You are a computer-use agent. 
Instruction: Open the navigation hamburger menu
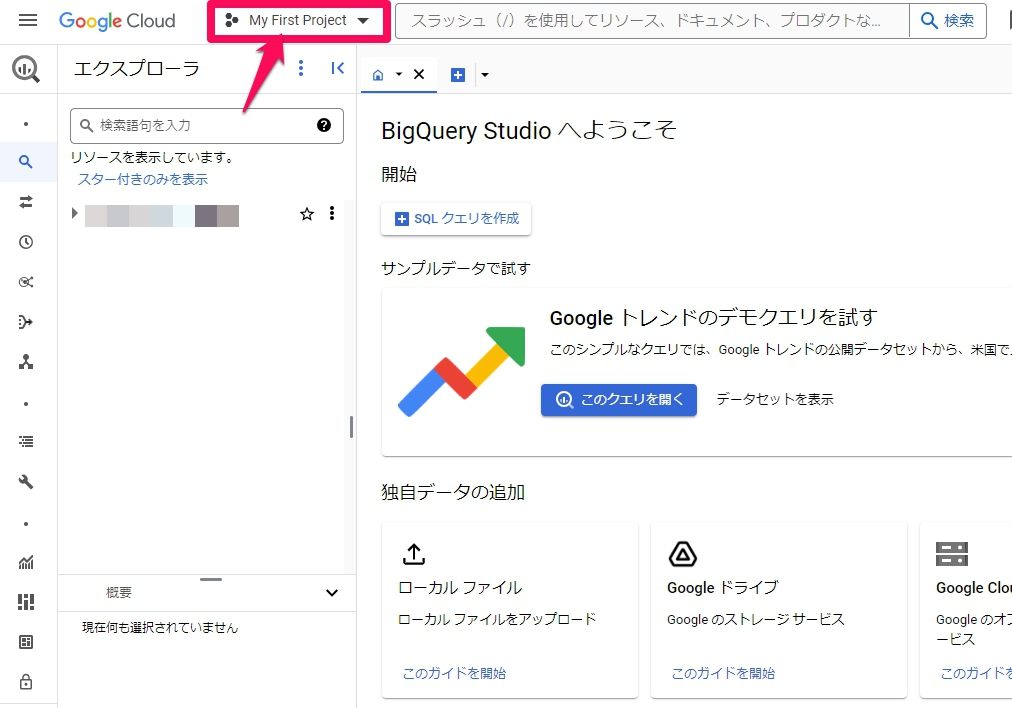28,19
